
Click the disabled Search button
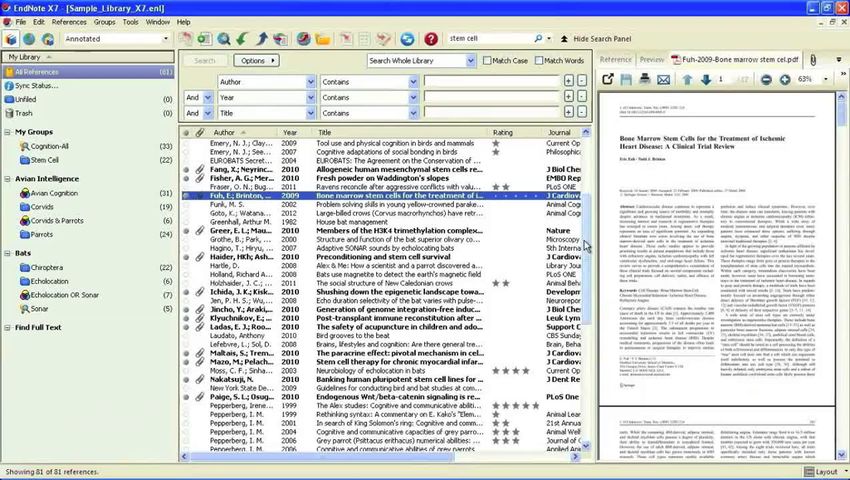tap(204, 61)
